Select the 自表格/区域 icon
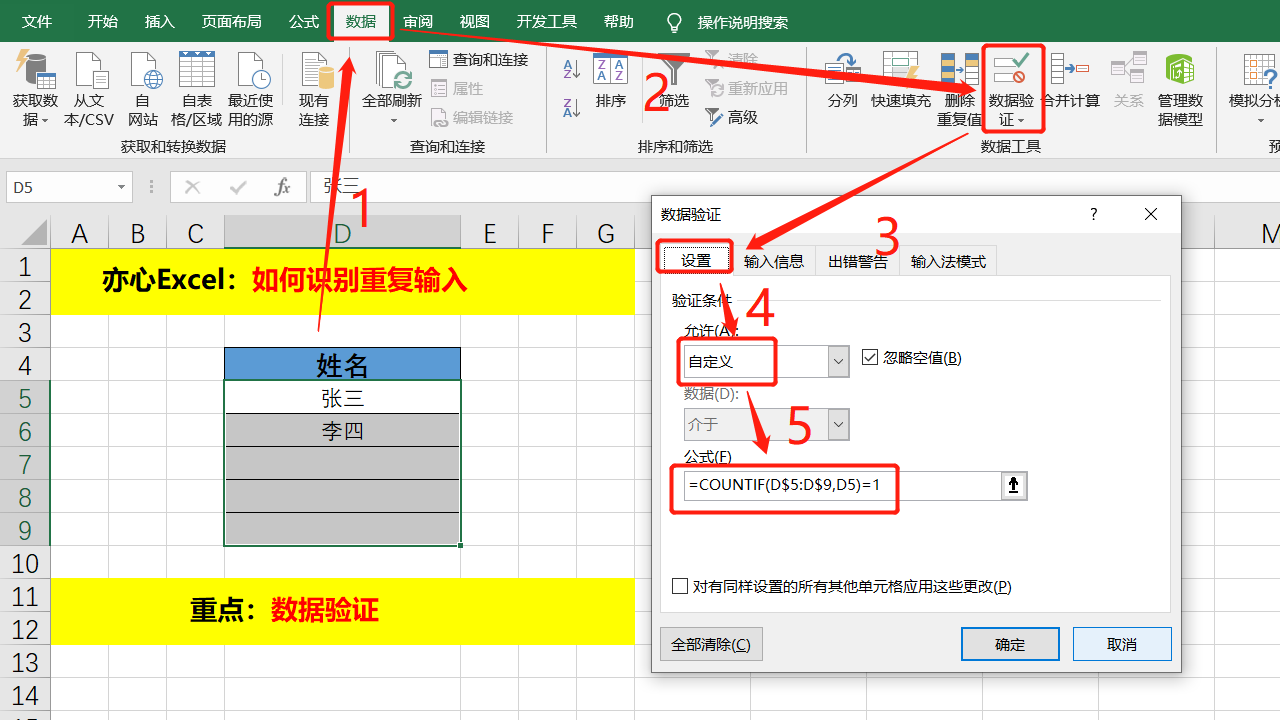1280x720 pixels. (x=196, y=90)
